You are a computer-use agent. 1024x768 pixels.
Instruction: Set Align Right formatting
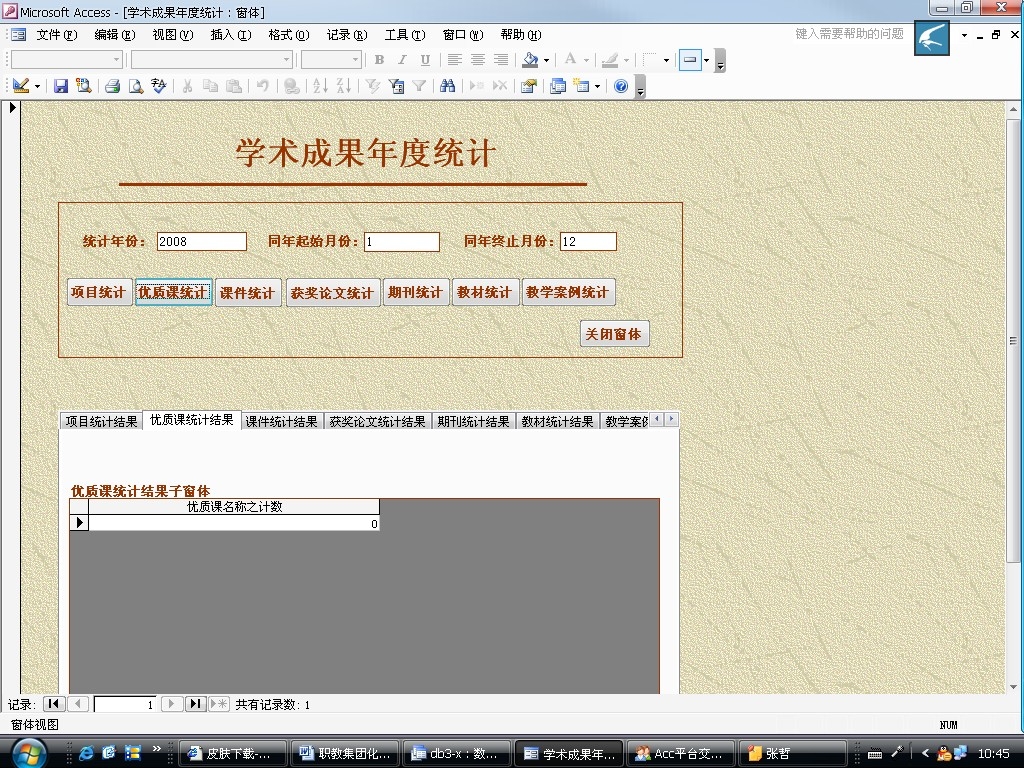pyautogui.click(x=501, y=59)
